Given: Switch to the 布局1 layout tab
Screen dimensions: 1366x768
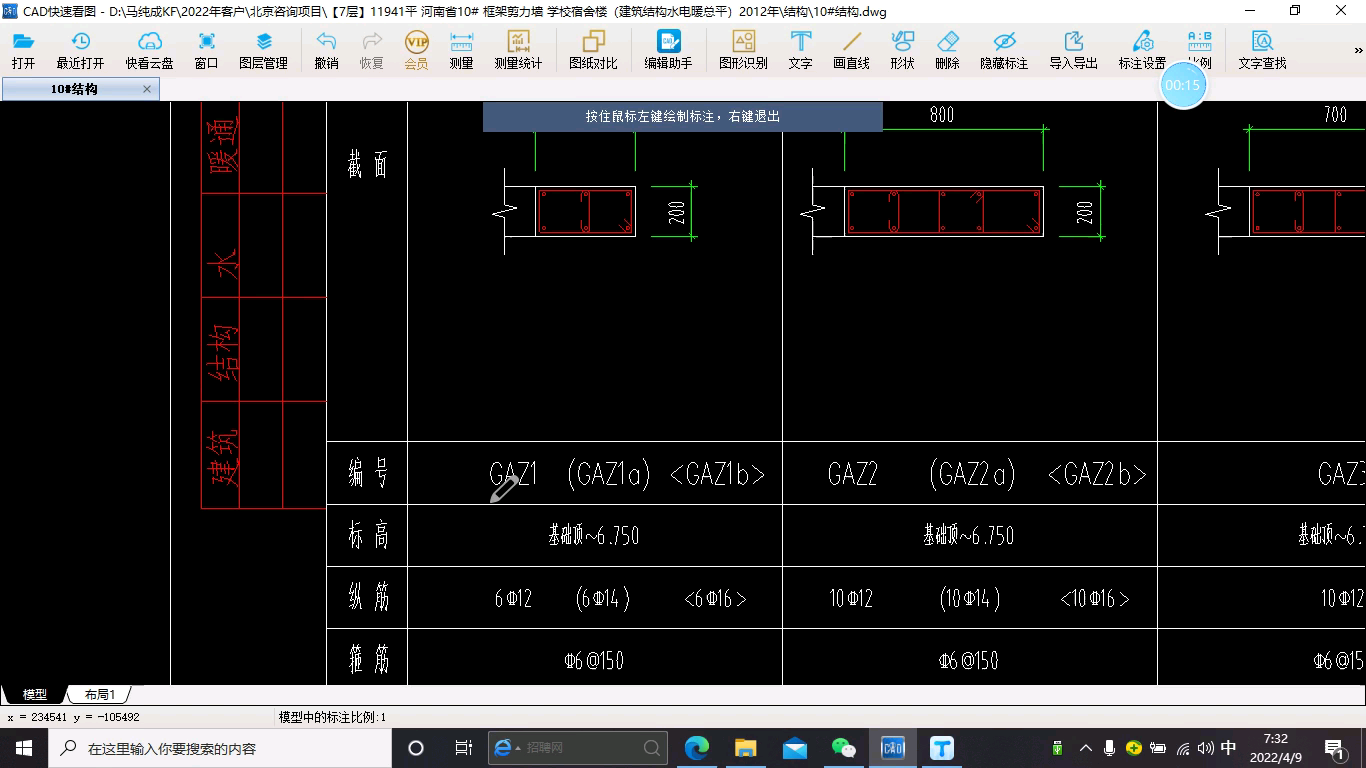Looking at the screenshot, I should [x=98, y=692].
